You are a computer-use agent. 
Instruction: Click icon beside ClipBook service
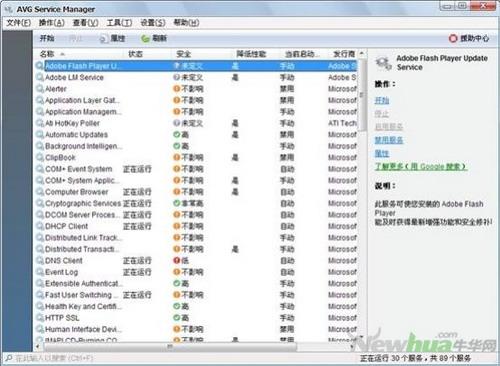tap(40, 157)
